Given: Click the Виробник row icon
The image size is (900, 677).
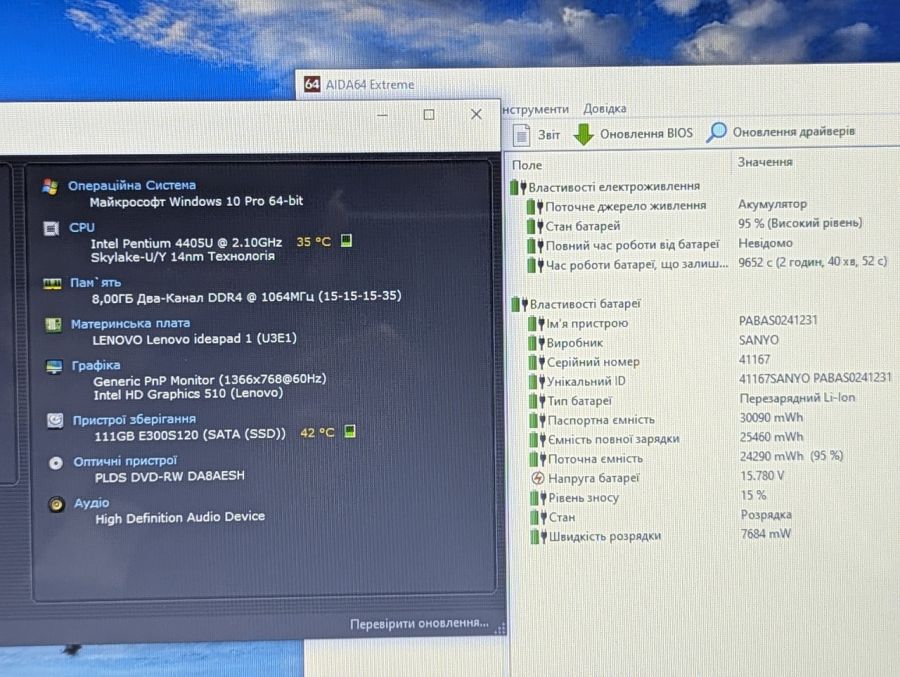Looking at the screenshot, I should [537, 343].
